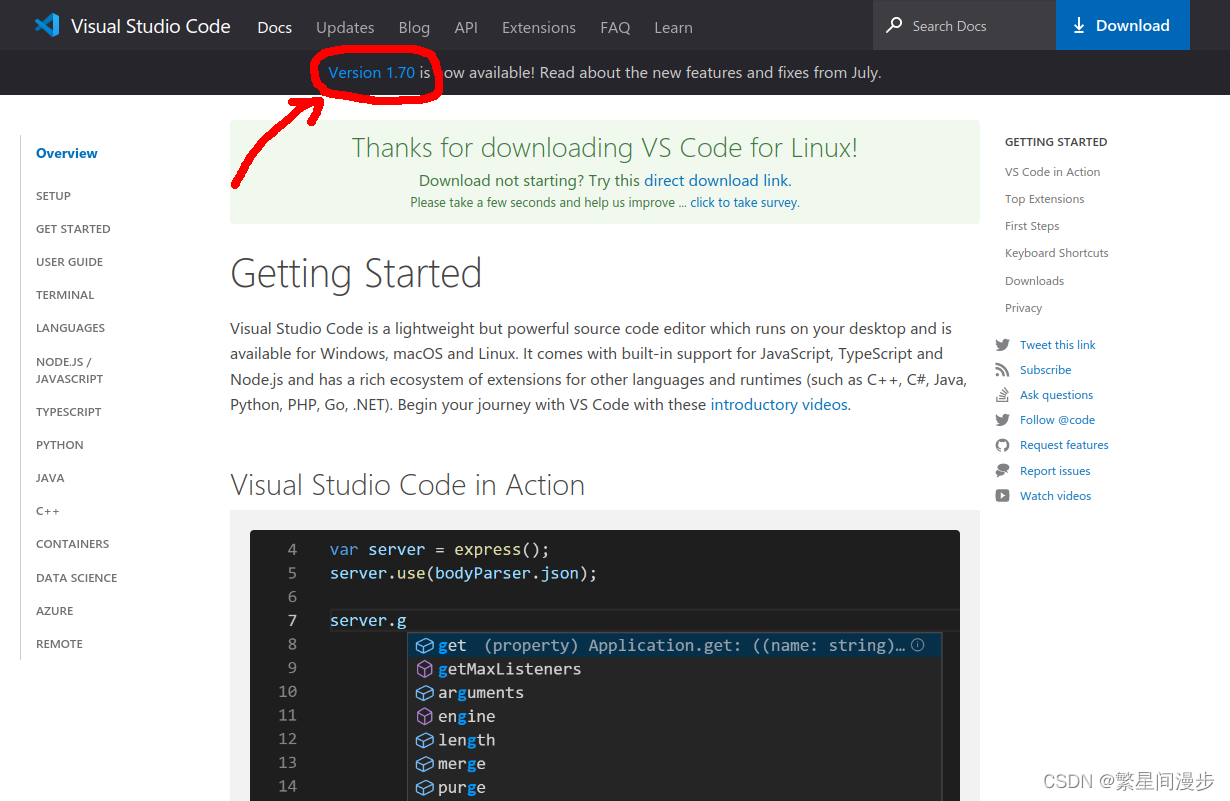This screenshot has width=1230, height=801.
Task: Open the Docs tab in top navigation
Action: tap(275, 27)
